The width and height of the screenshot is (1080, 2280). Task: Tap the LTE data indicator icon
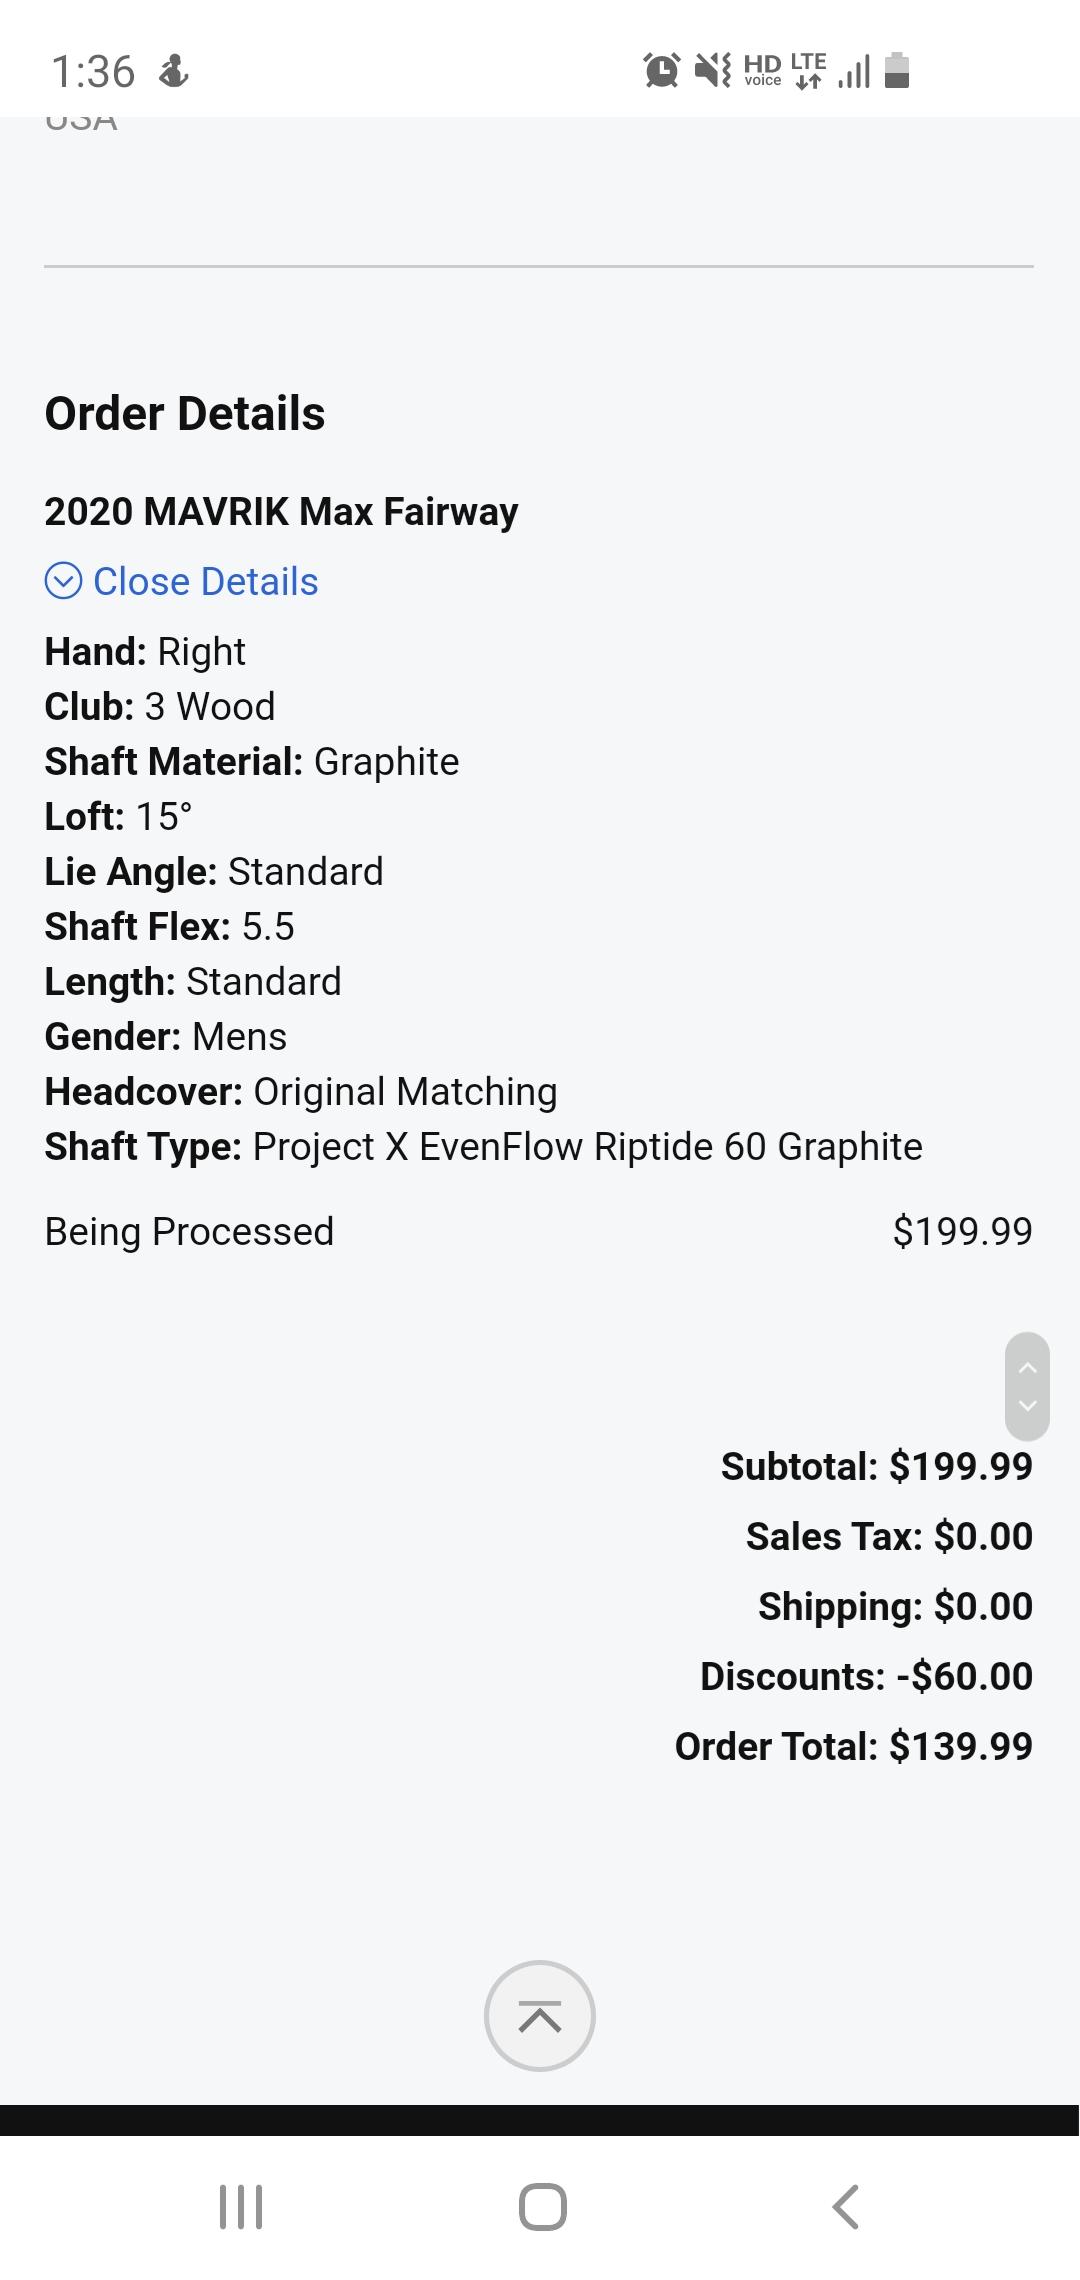tap(808, 70)
